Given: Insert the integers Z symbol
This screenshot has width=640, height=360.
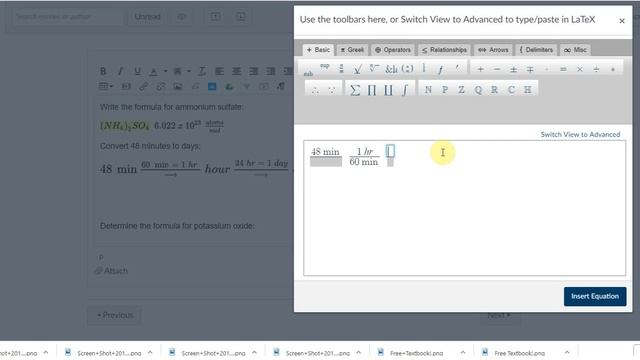Looking at the screenshot, I should 461,89.
